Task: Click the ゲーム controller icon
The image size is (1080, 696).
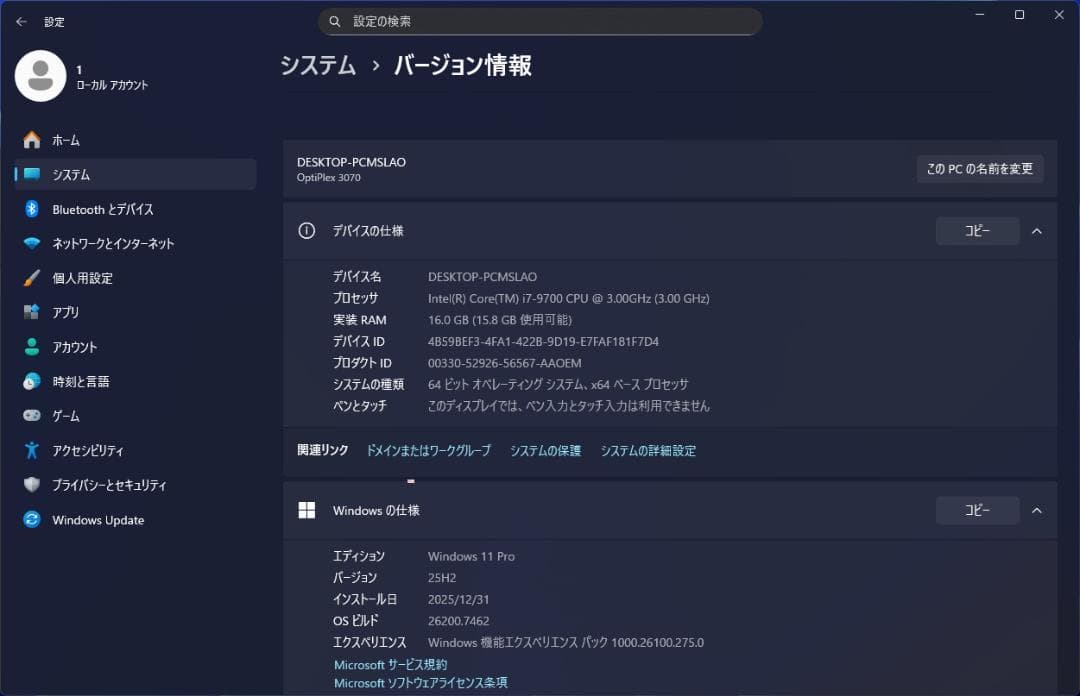Action: pos(32,416)
